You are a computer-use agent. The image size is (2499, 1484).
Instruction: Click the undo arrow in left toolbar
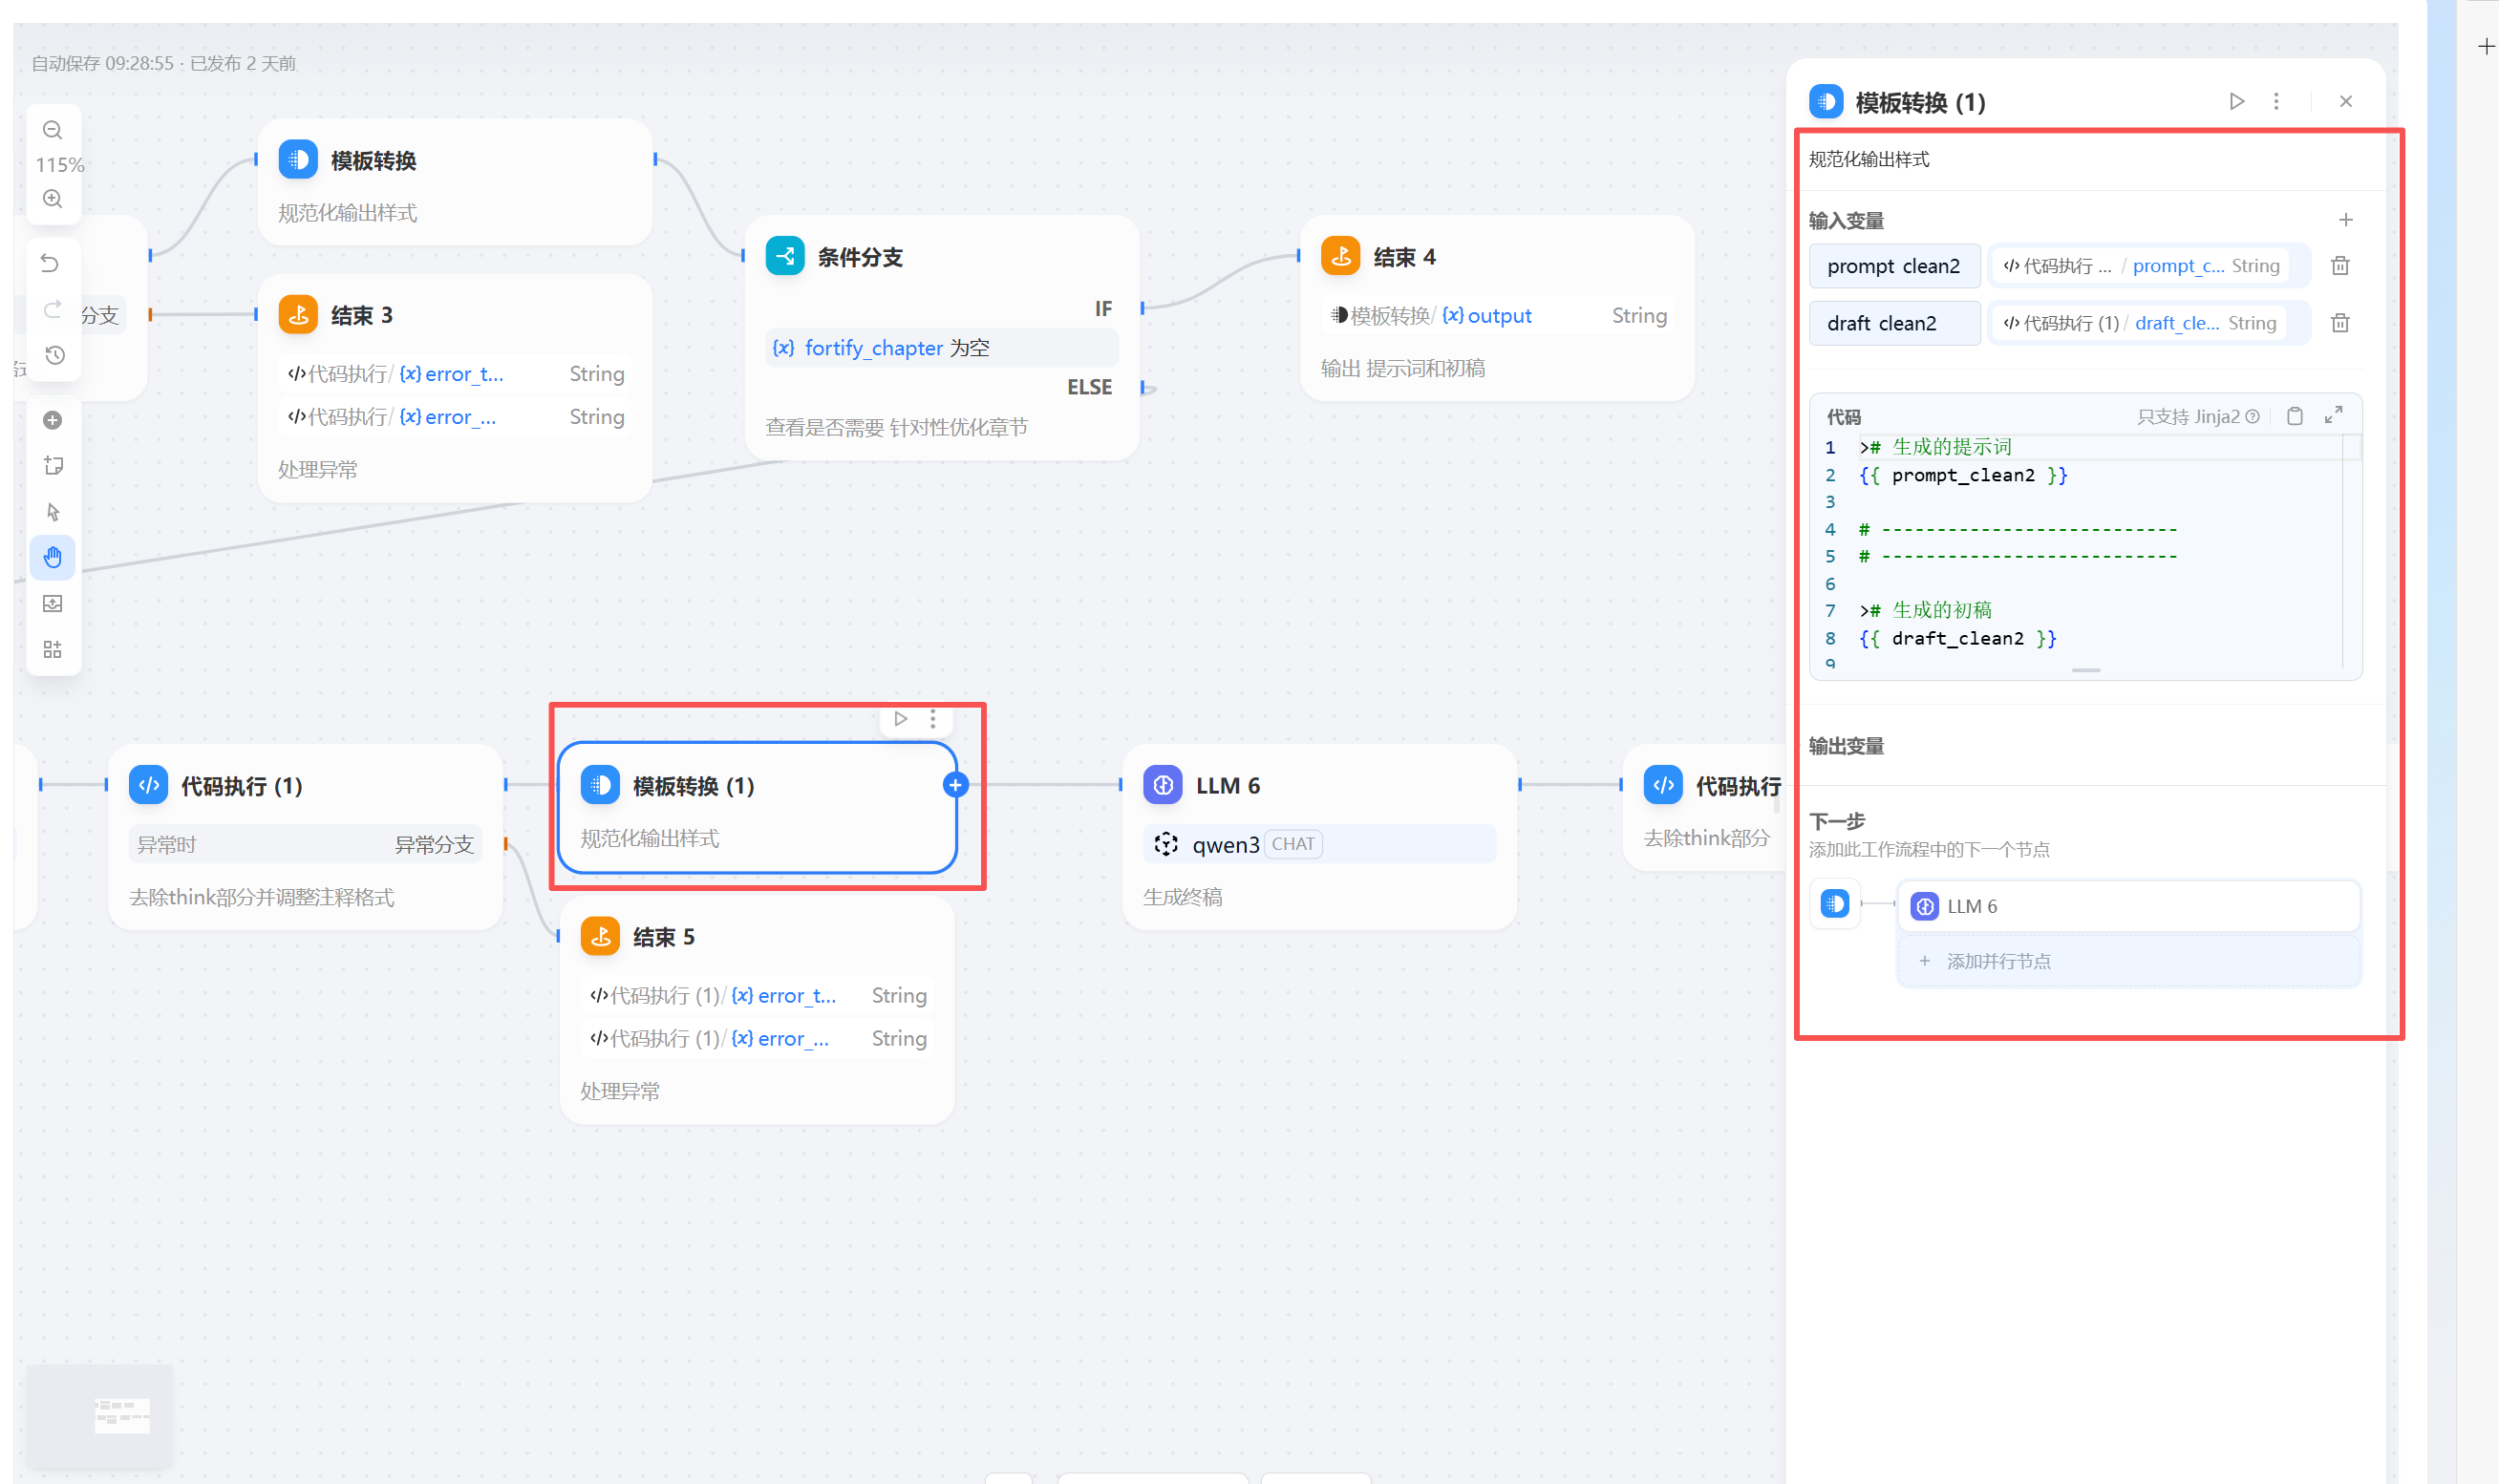pyautogui.click(x=50, y=263)
